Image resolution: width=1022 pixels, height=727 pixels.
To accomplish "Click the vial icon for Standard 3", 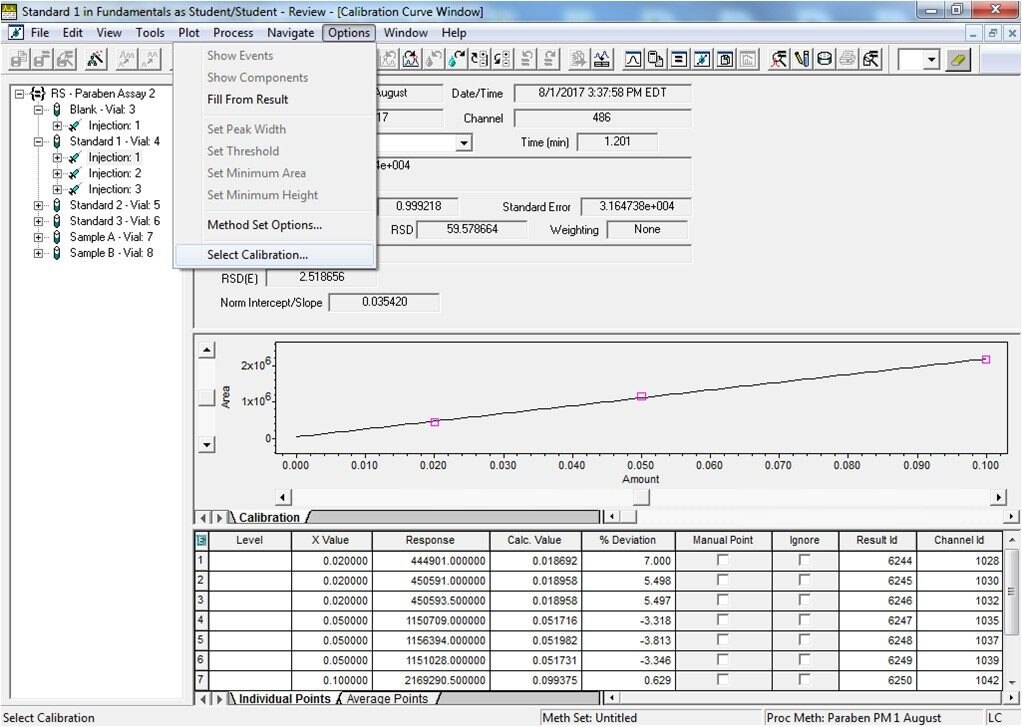I will pyautogui.click(x=57, y=221).
